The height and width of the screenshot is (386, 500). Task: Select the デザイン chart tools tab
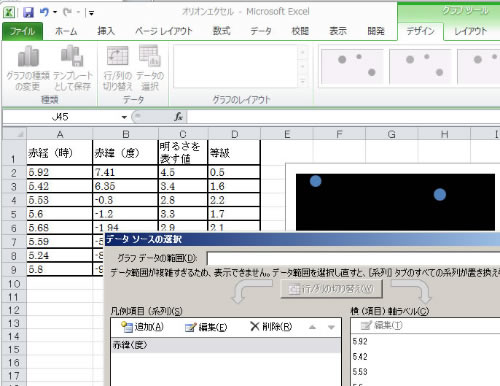click(420, 31)
